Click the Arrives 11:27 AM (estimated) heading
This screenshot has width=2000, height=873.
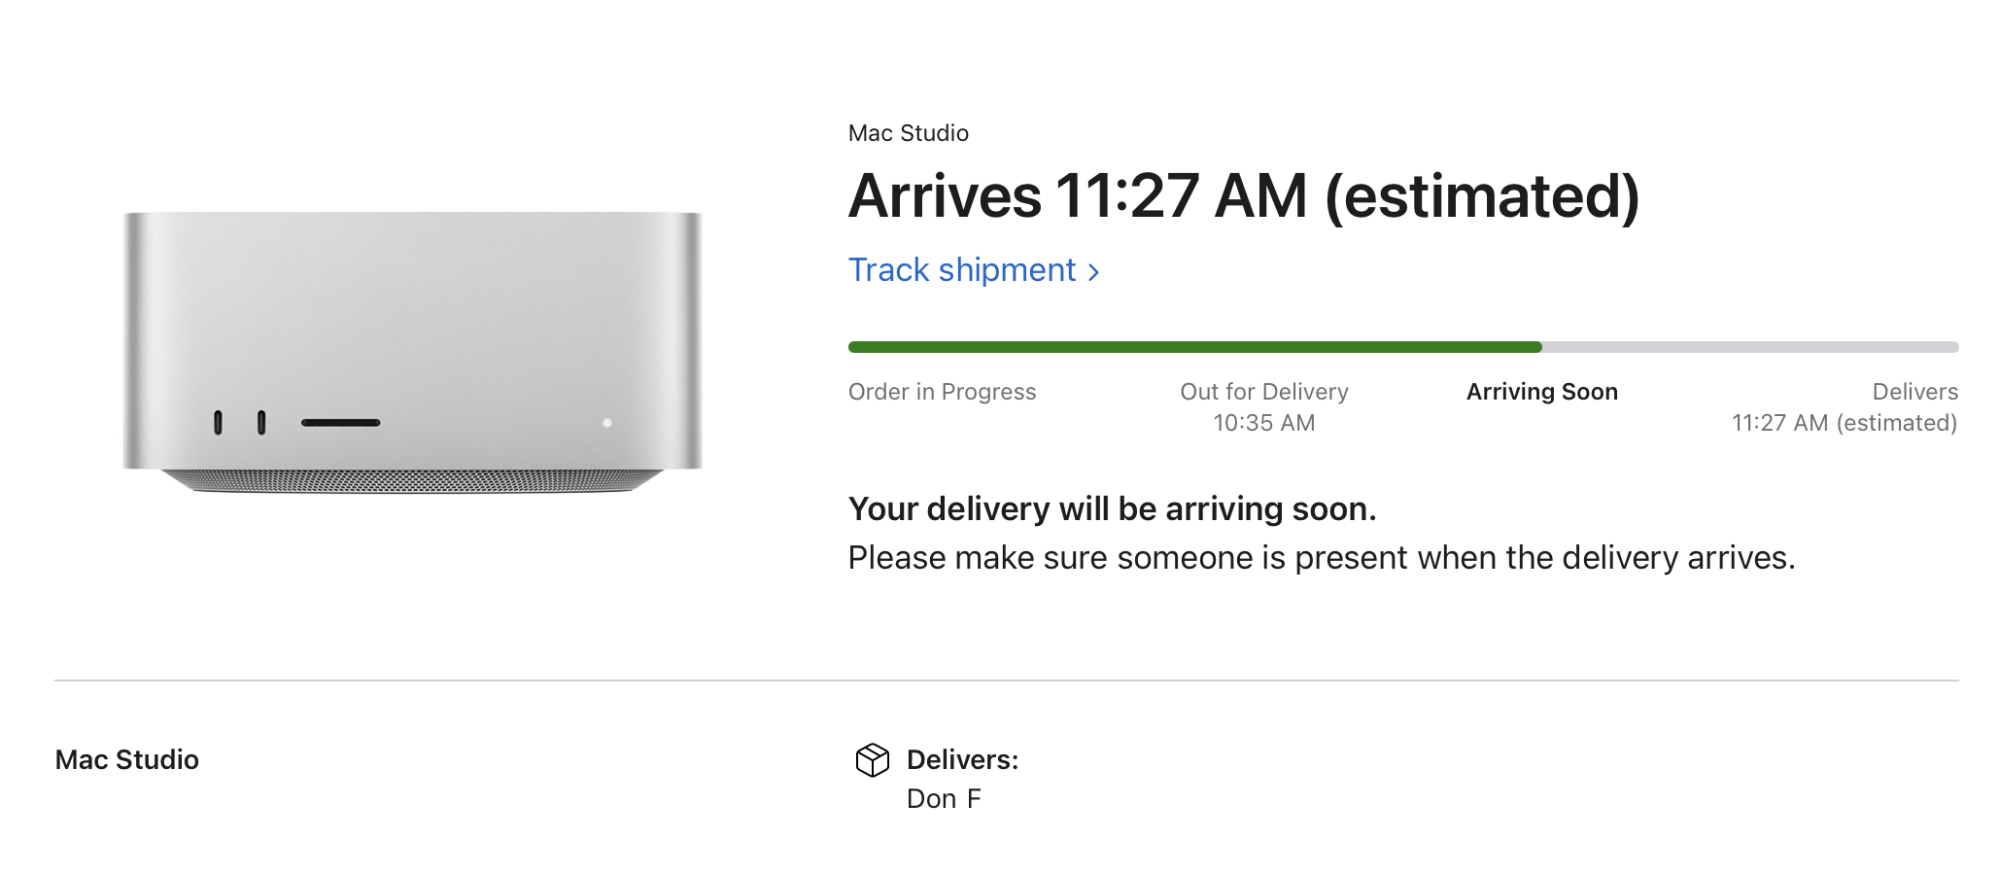pos(1243,196)
